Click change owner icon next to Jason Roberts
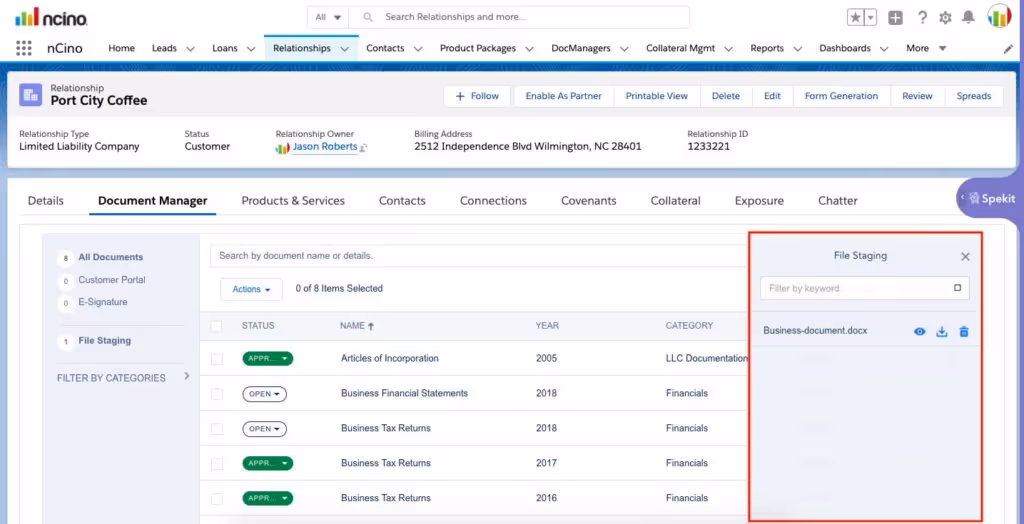The width and height of the screenshot is (1024, 524). (x=364, y=148)
